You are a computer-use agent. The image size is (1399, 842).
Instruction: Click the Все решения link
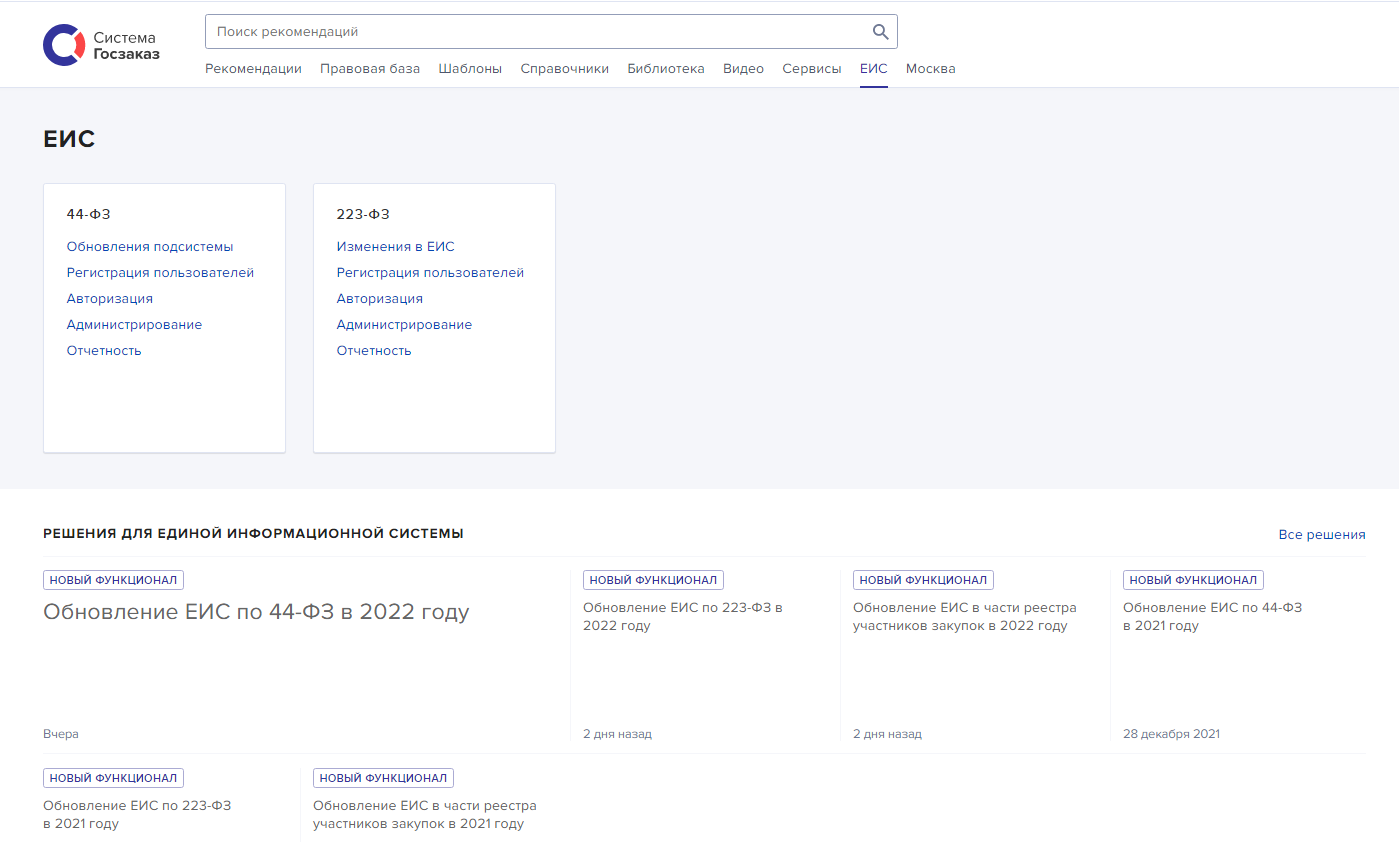click(1322, 535)
